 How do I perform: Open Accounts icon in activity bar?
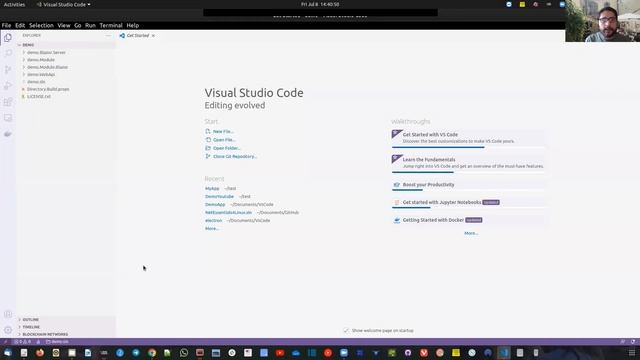click(x=8, y=314)
